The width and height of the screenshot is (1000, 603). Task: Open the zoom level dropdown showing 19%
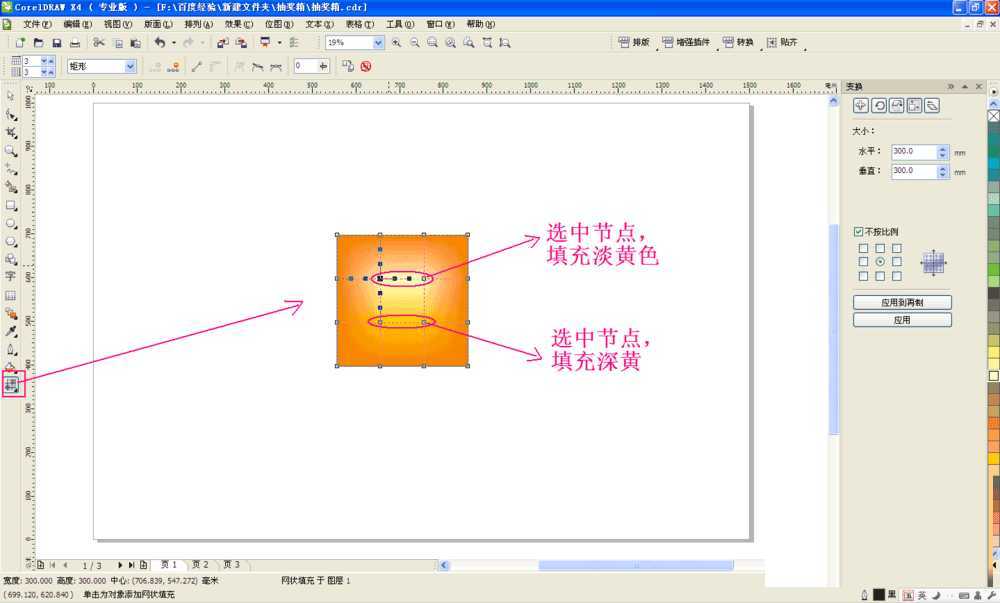[378, 43]
